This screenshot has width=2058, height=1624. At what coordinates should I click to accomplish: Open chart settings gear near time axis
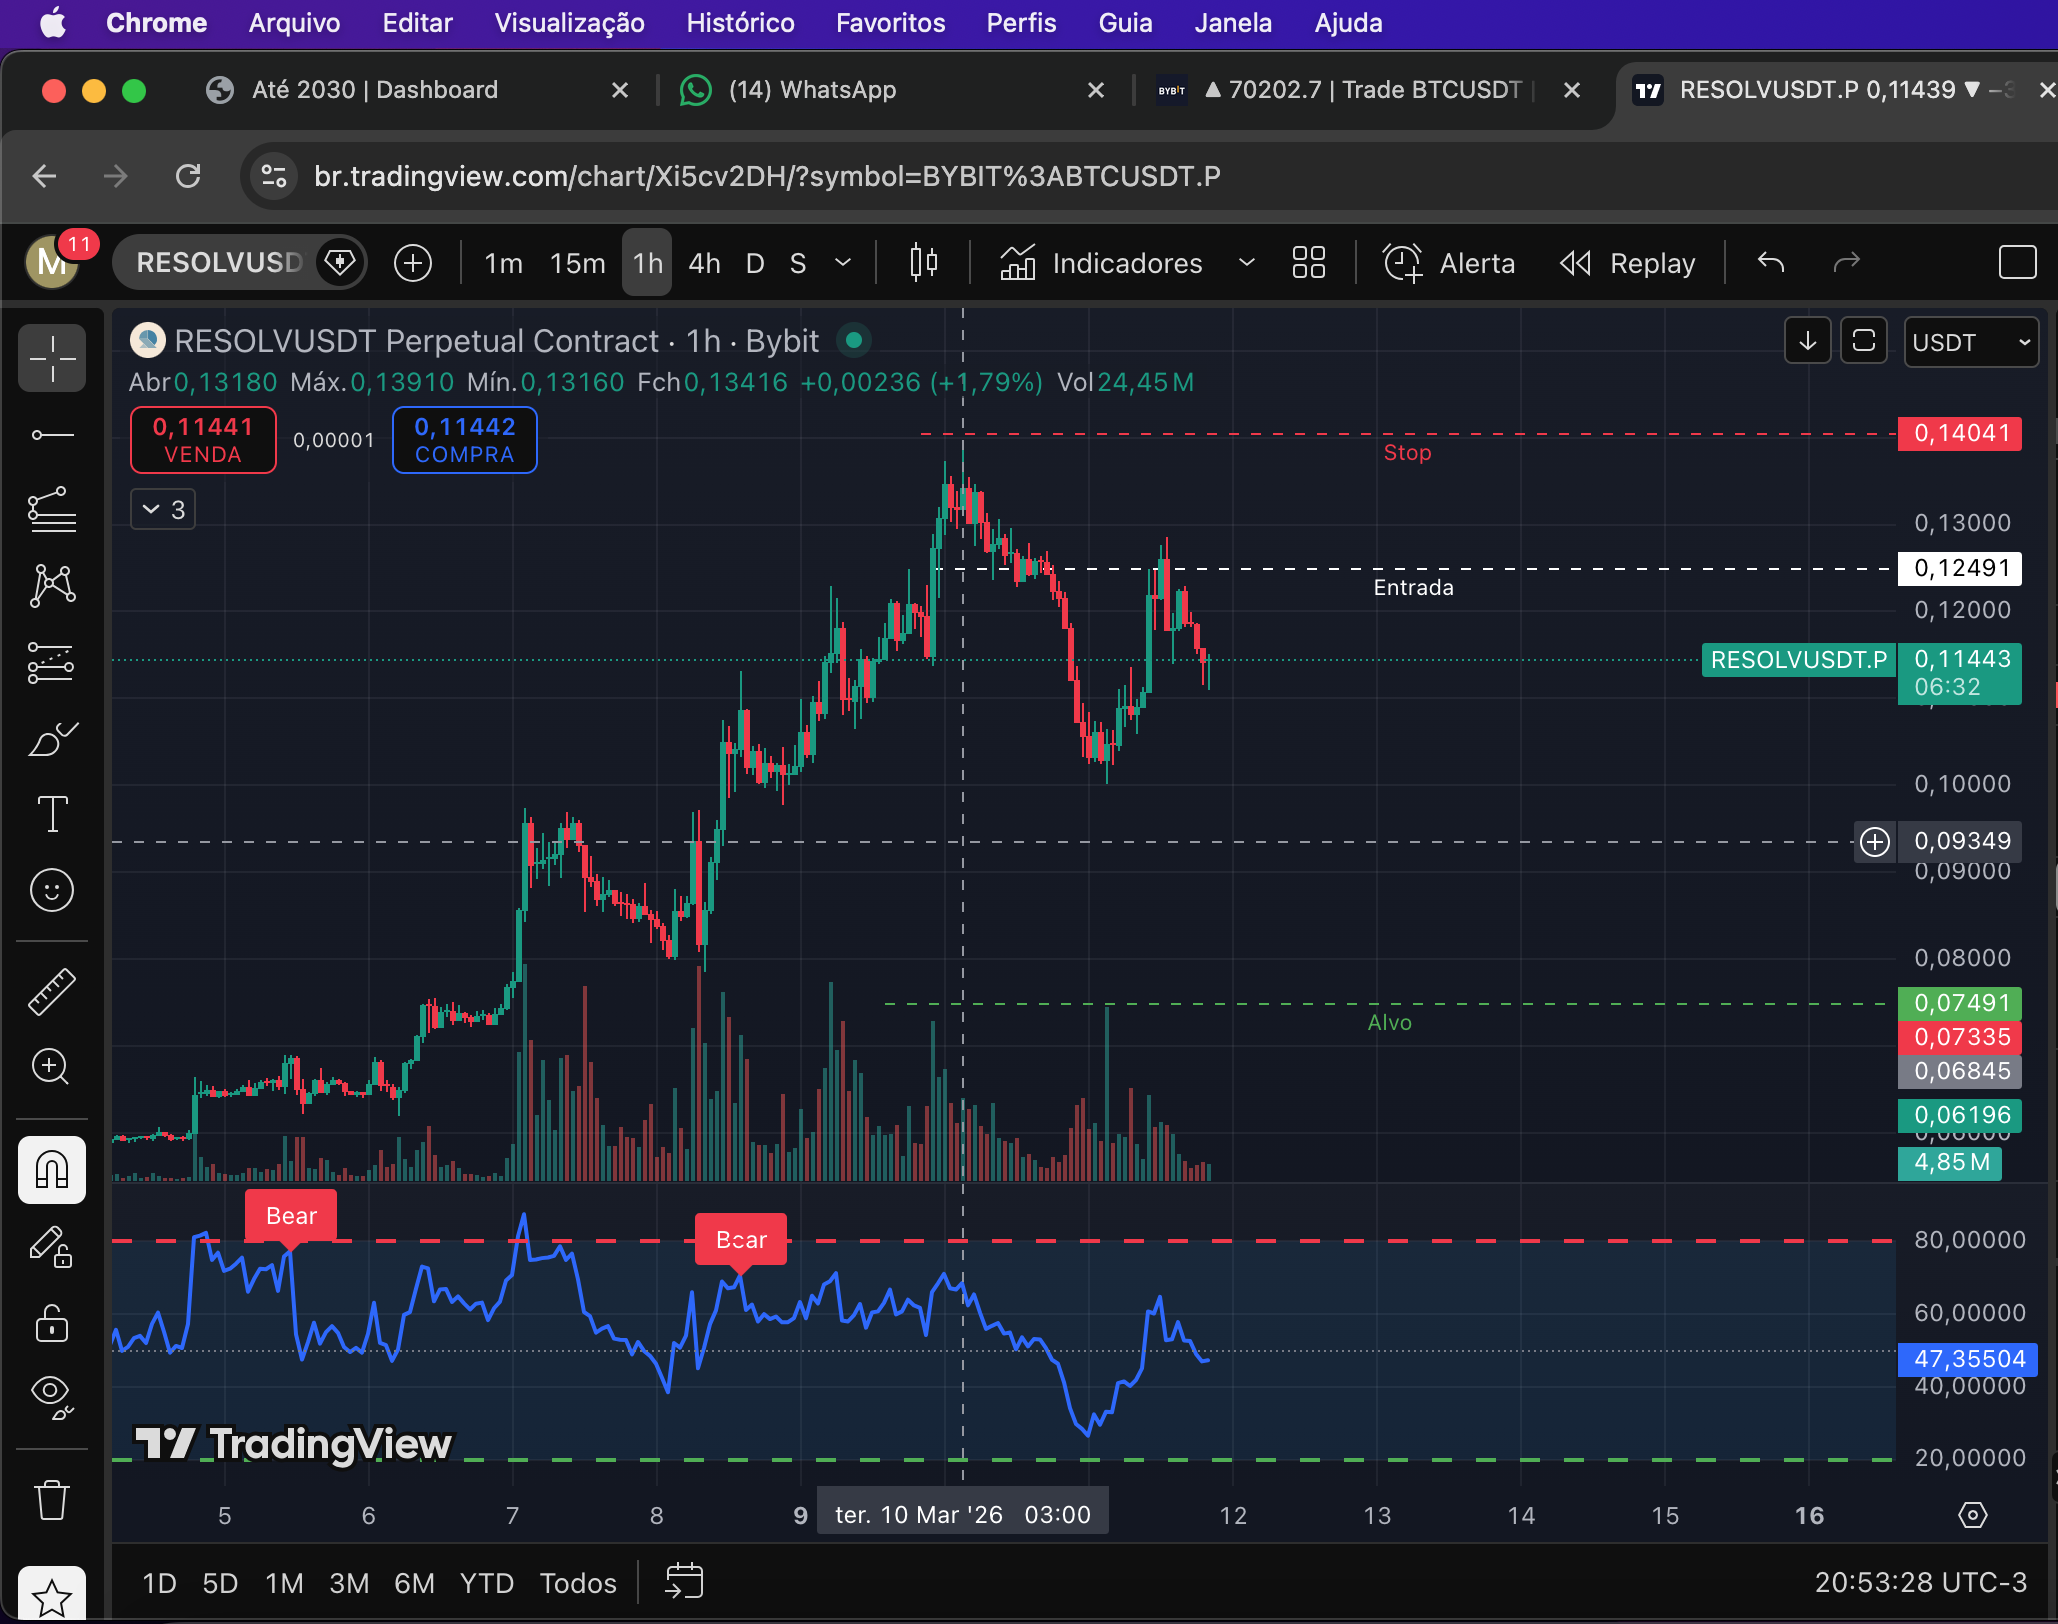point(1972,1515)
